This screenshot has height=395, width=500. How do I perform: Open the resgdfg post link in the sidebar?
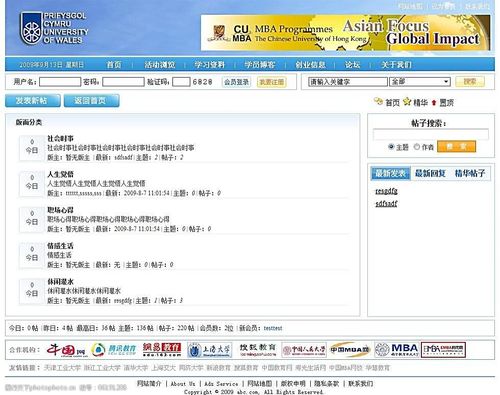[386, 191]
